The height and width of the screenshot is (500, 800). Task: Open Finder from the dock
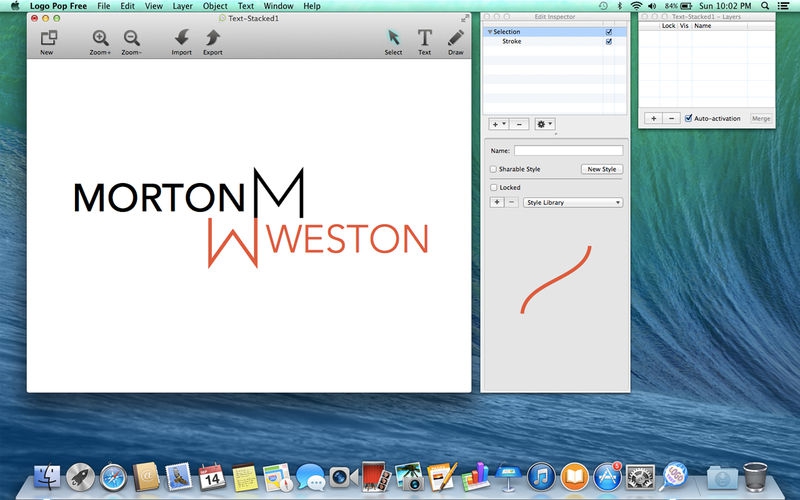tap(47, 477)
